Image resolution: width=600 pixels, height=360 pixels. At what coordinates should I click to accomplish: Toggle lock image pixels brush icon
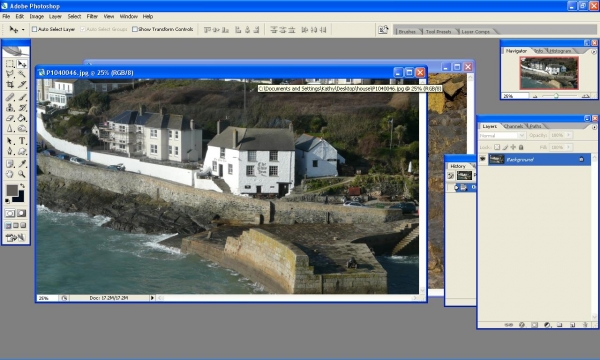coord(505,147)
